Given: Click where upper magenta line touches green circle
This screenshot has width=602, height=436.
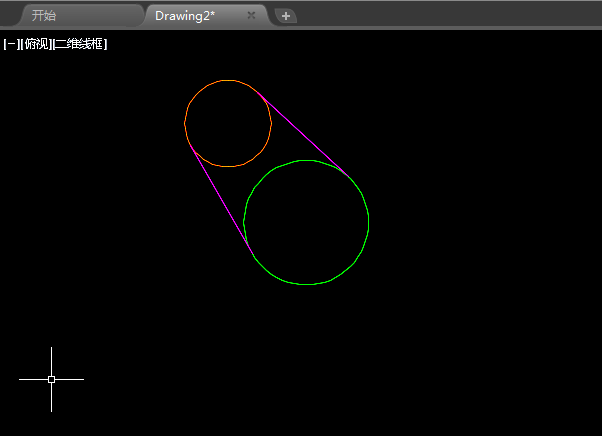Looking at the screenshot, I should click(x=349, y=177).
